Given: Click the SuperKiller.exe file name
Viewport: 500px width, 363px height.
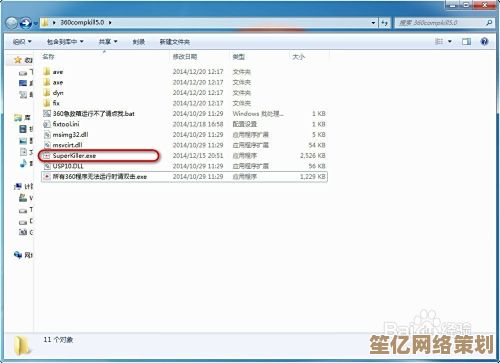Looking at the screenshot, I should tap(74, 156).
